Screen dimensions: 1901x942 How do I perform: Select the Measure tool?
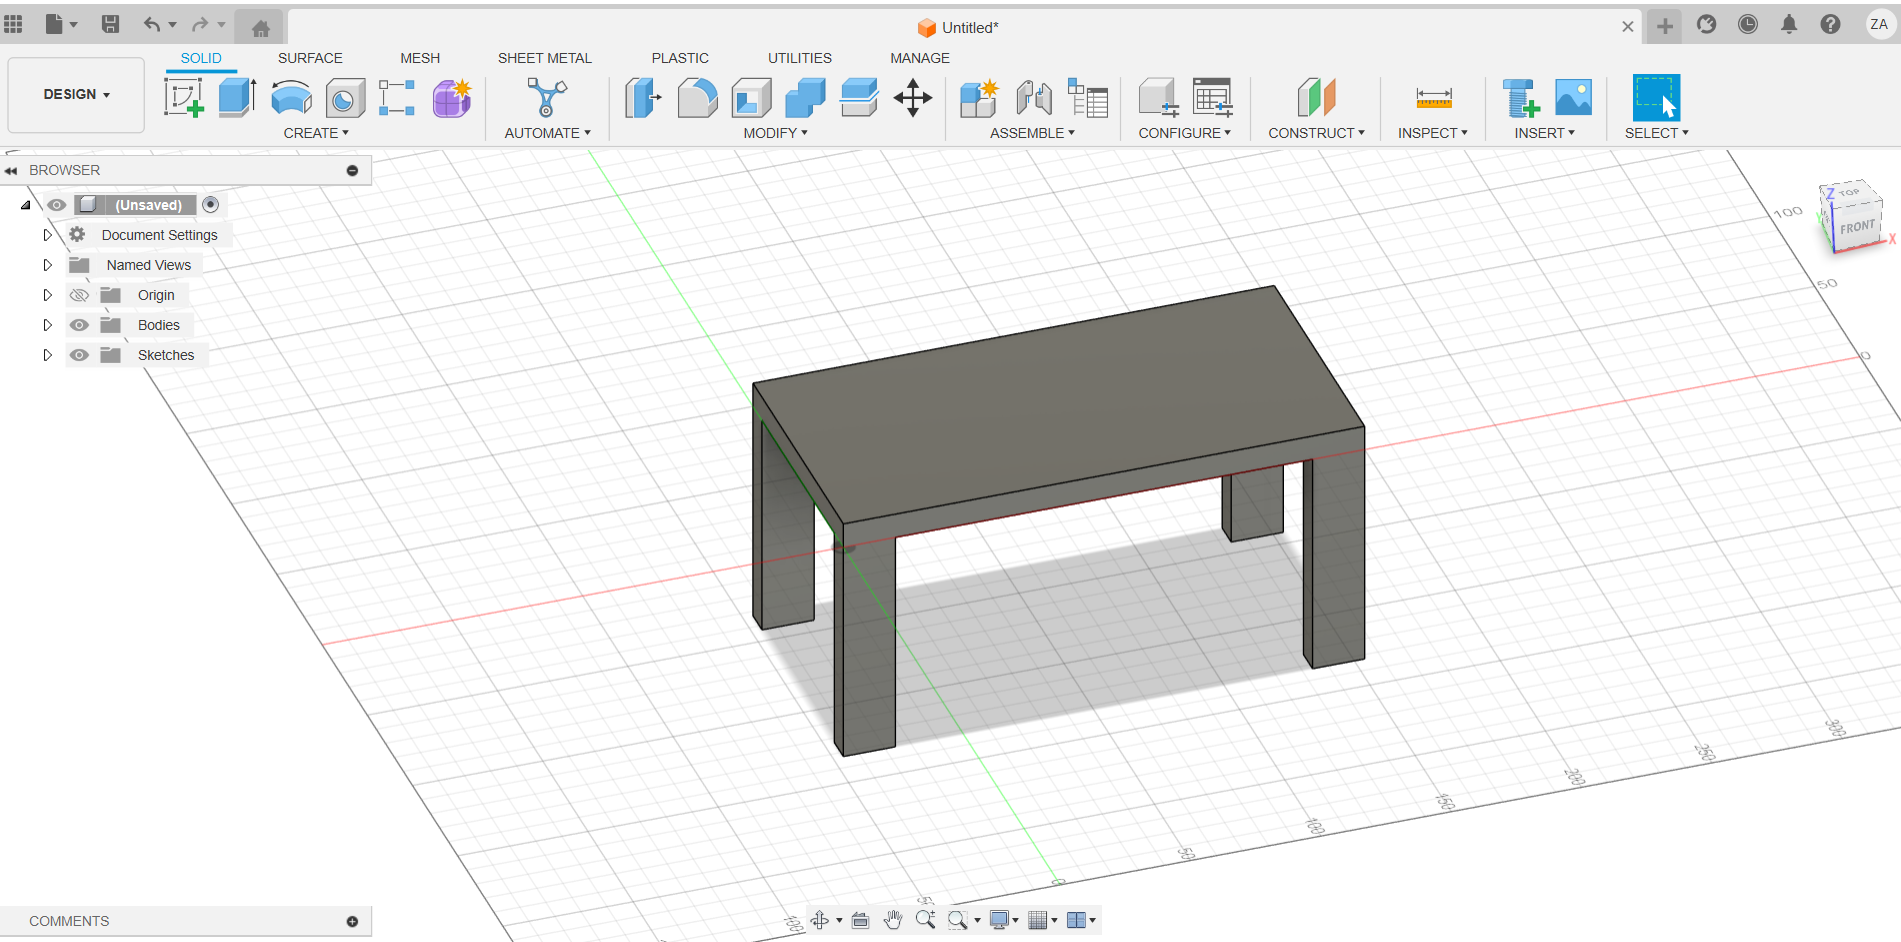1433,98
